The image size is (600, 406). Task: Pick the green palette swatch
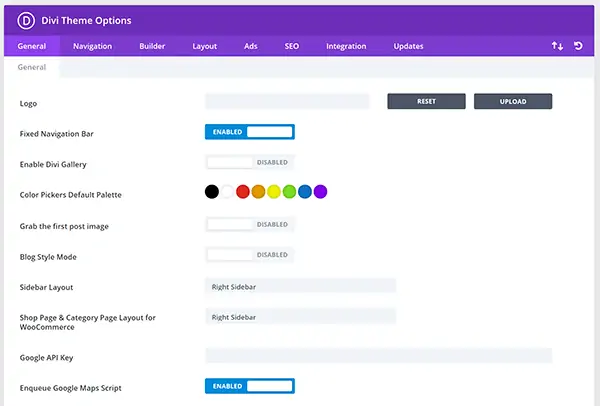point(289,192)
